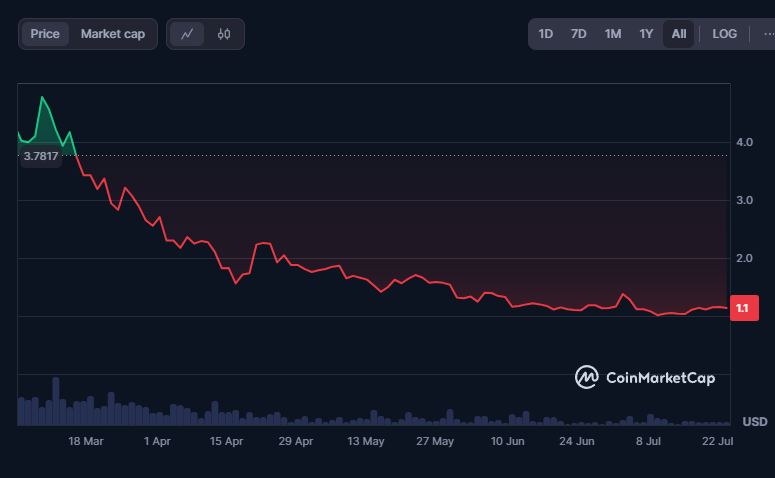Image resolution: width=775 pixels, height=478 pixels.
Task: Click the 22 Jul date label
Action: coord(718,441)
